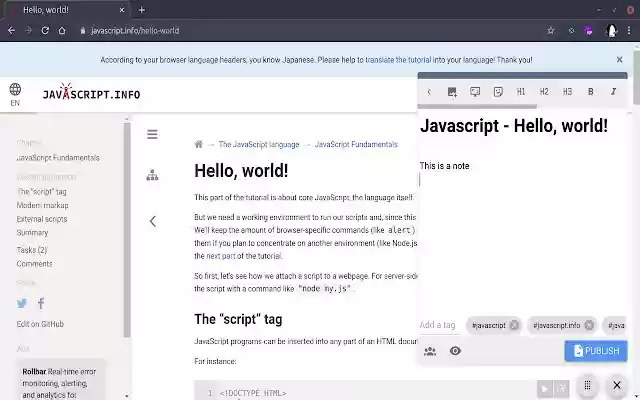Open the sitemap tree icon
Screen dimensions: 640x400
[x=152, y=176]
